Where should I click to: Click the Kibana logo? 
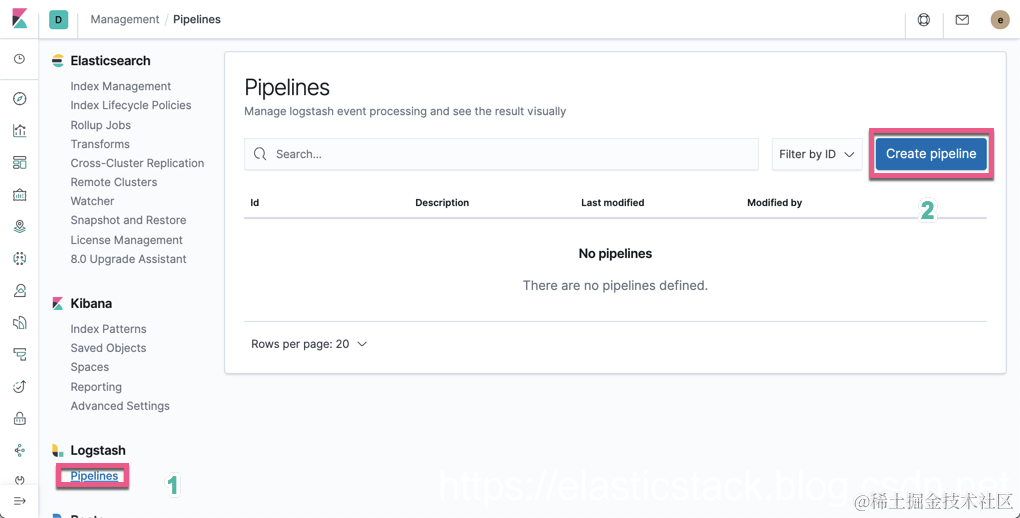[19, 19]
